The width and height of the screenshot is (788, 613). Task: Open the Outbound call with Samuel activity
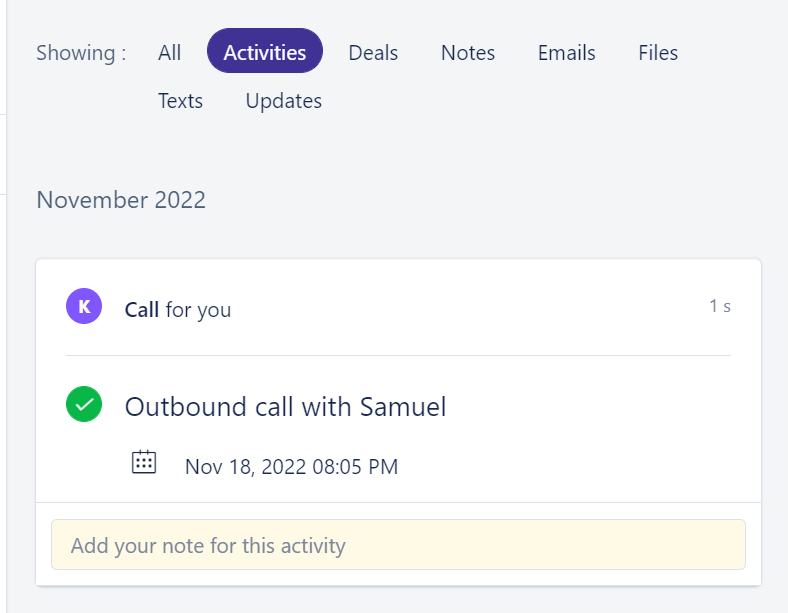click(285, 406)
